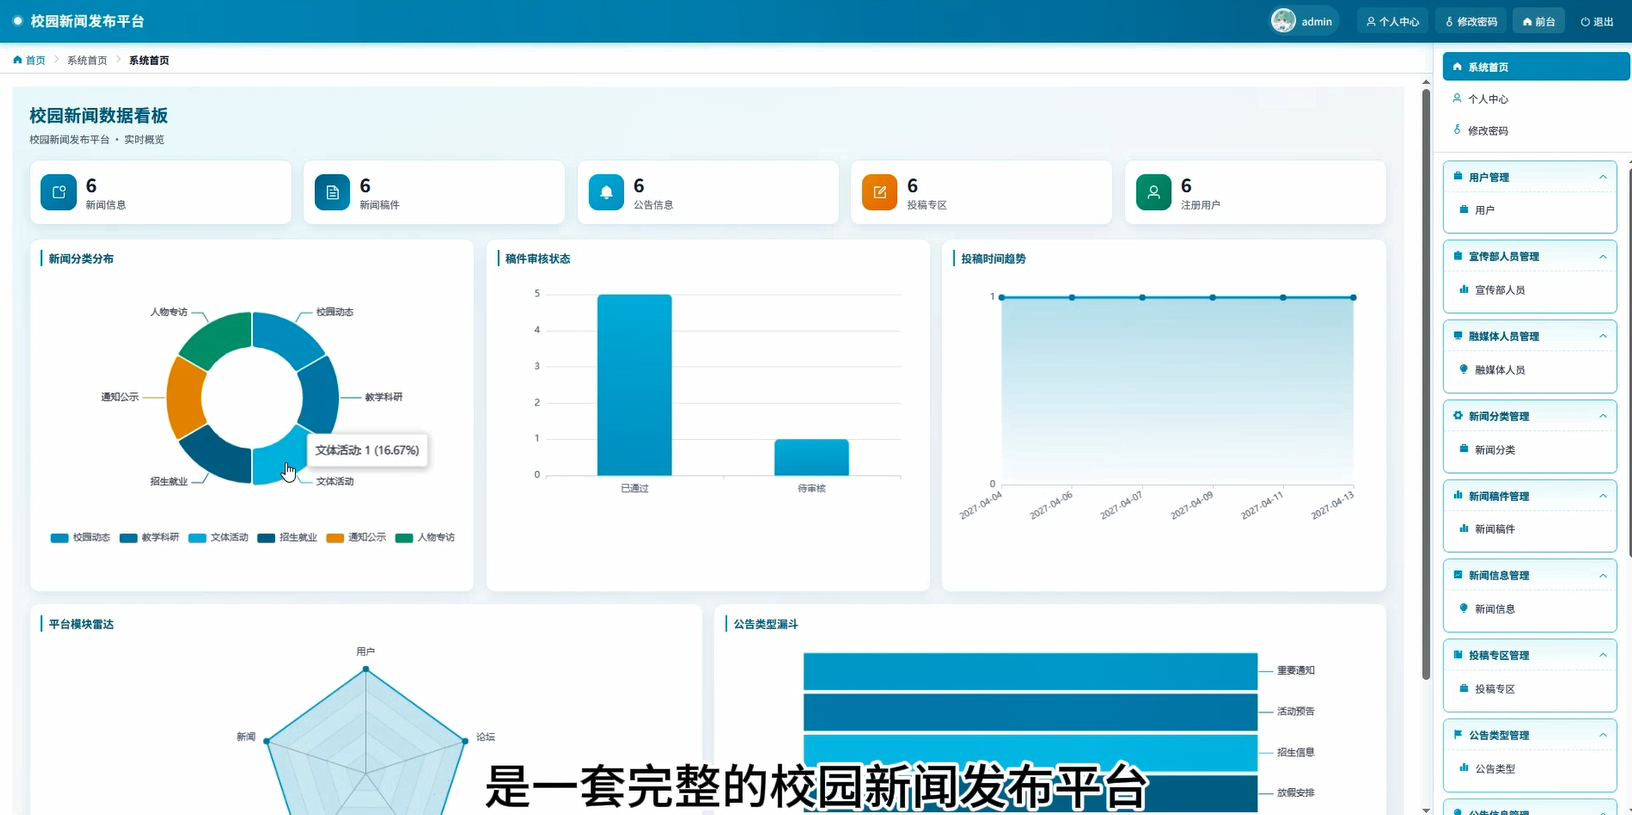Click the 文体活动: 1 (16.67%) tooltip
The width and height of the screenshot is (1632, 815).
pyautogui.click(x=367, y=450)
